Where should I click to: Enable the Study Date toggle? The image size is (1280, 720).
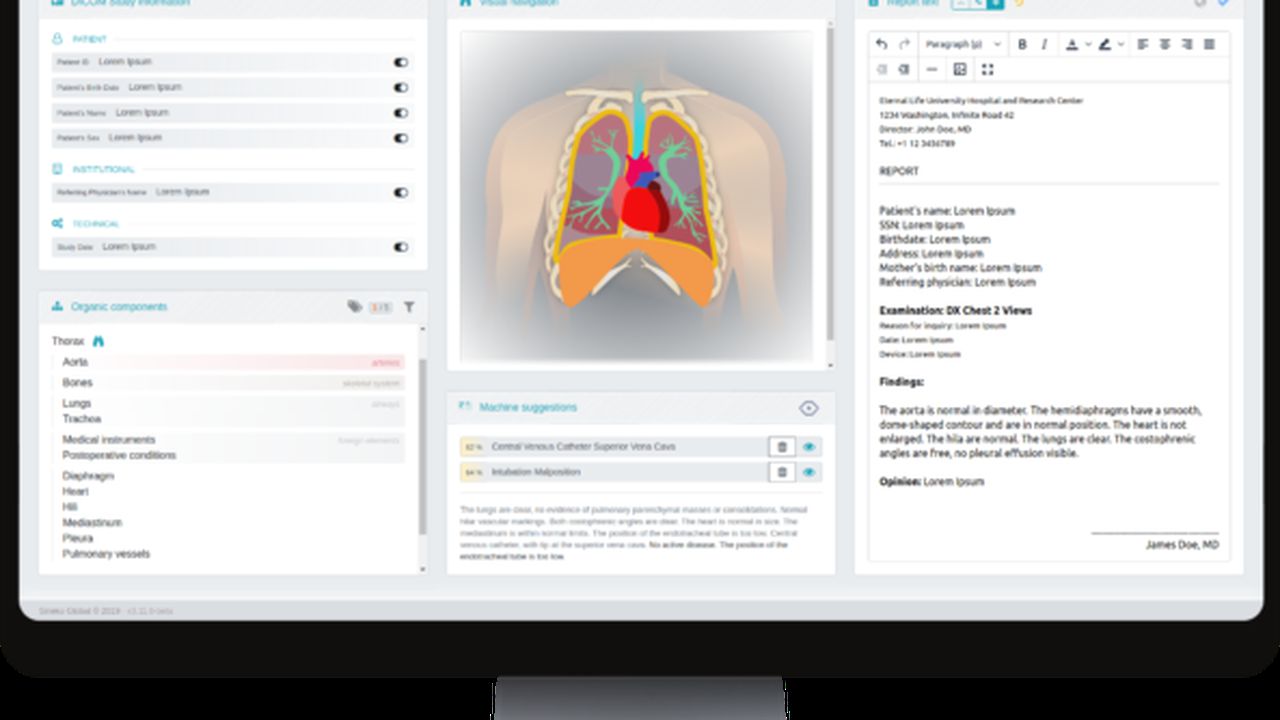(x=400, y=246)
